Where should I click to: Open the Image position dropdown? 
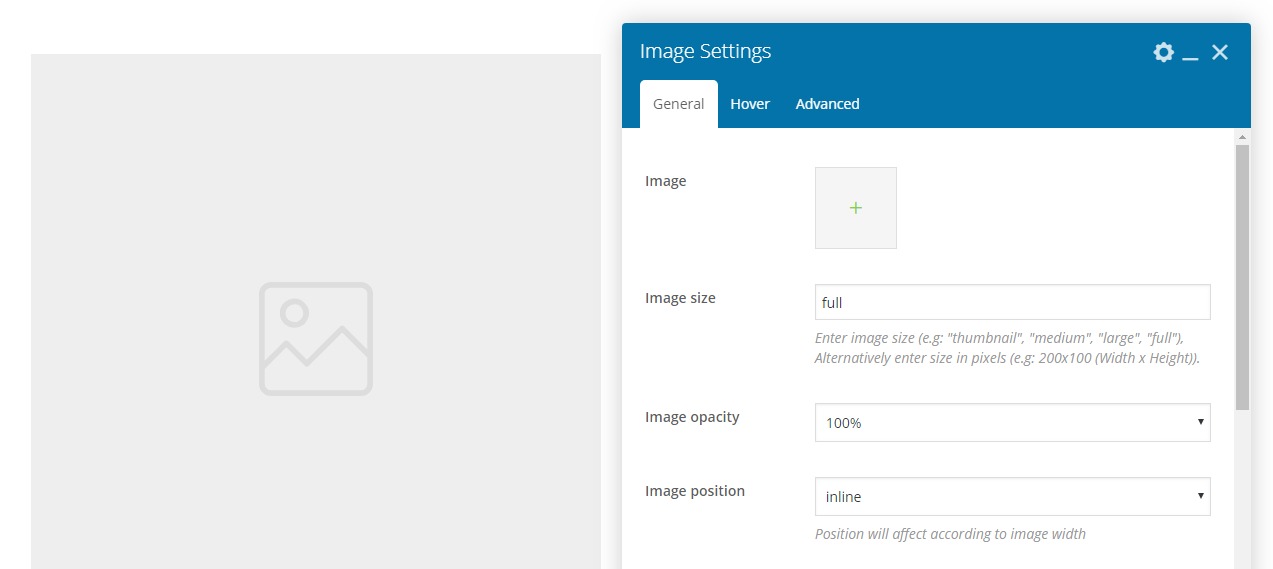click(1012, 497)
